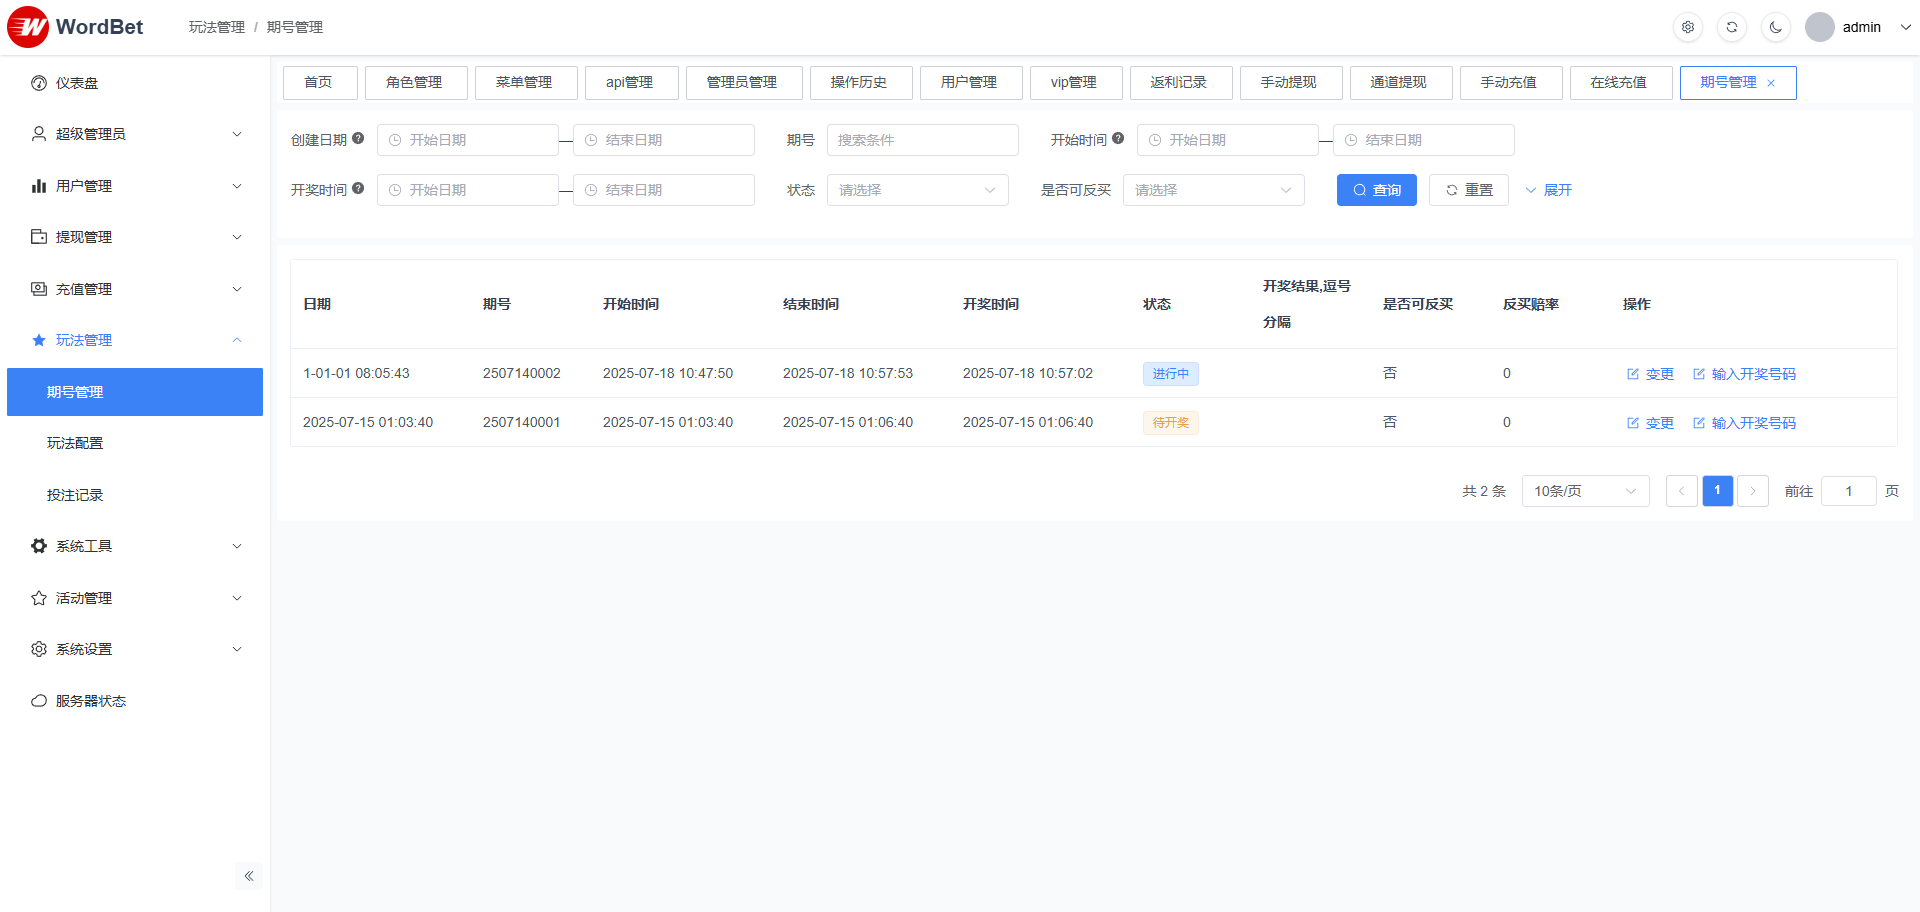This screenshot has height=912, width=1920.
Task: Expand the 超级管理员 sidebar menu
Action: pos(135,134)
